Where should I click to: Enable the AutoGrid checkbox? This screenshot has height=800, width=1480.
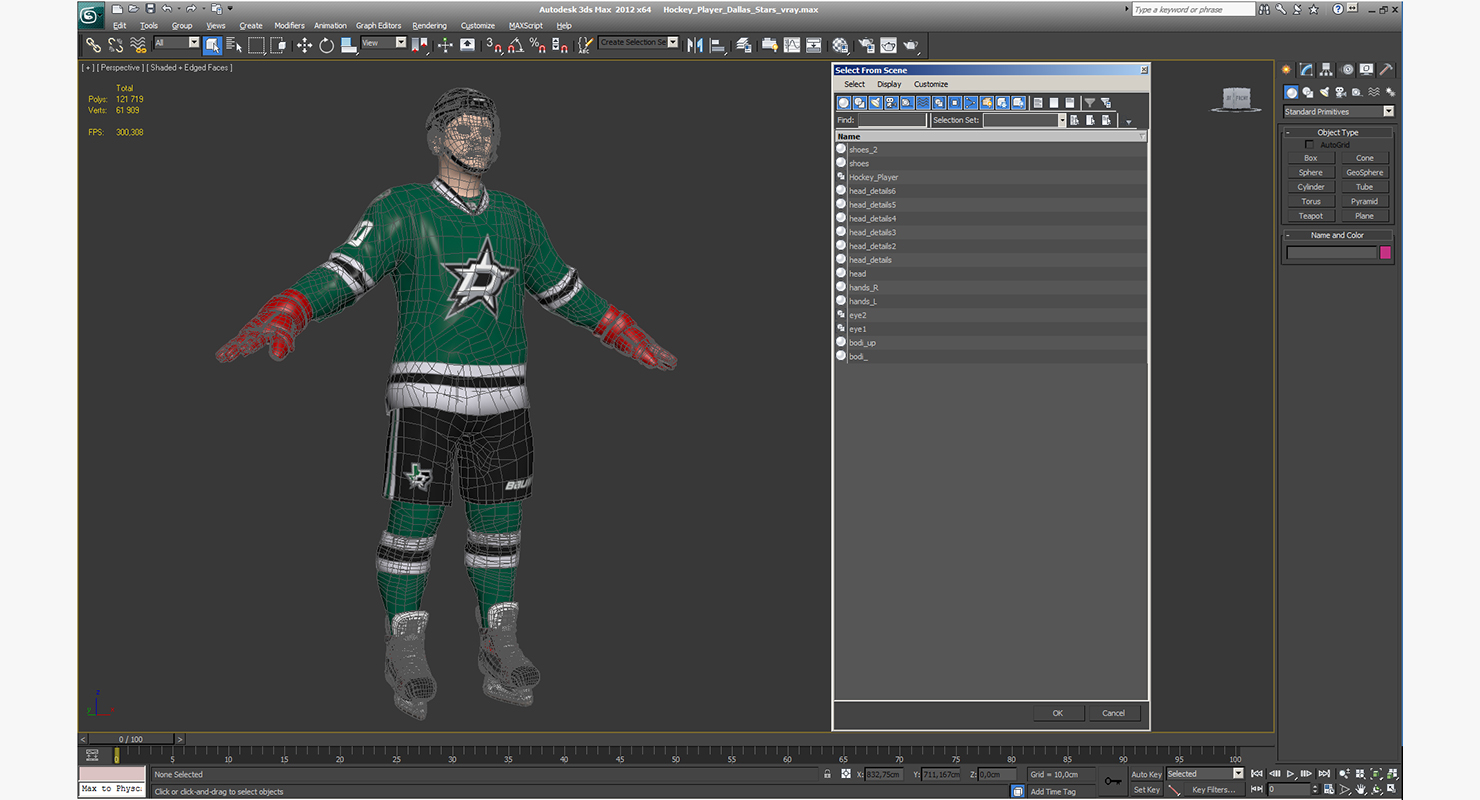1310,145
